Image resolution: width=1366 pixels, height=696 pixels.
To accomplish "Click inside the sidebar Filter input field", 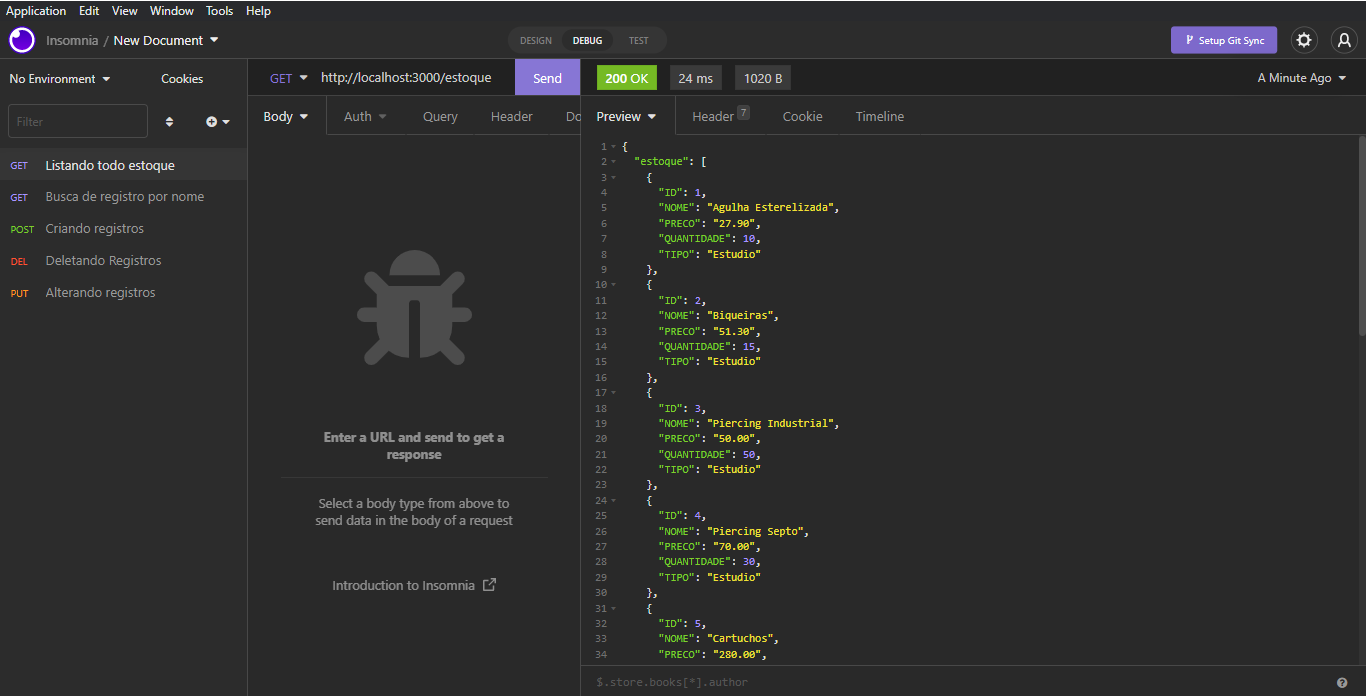I will pyautogui.click(x=77, y=121).
